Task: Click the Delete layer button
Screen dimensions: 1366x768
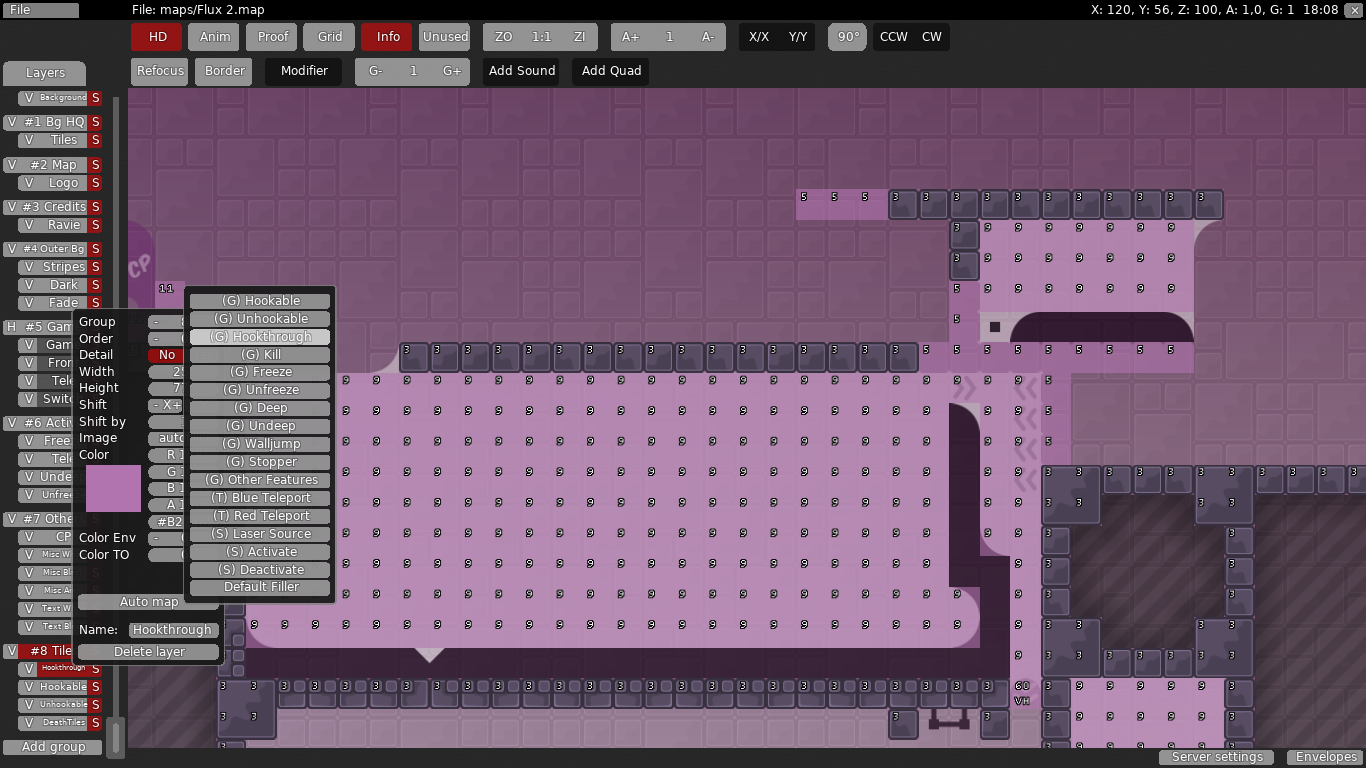Action: (x=148, y=652)
